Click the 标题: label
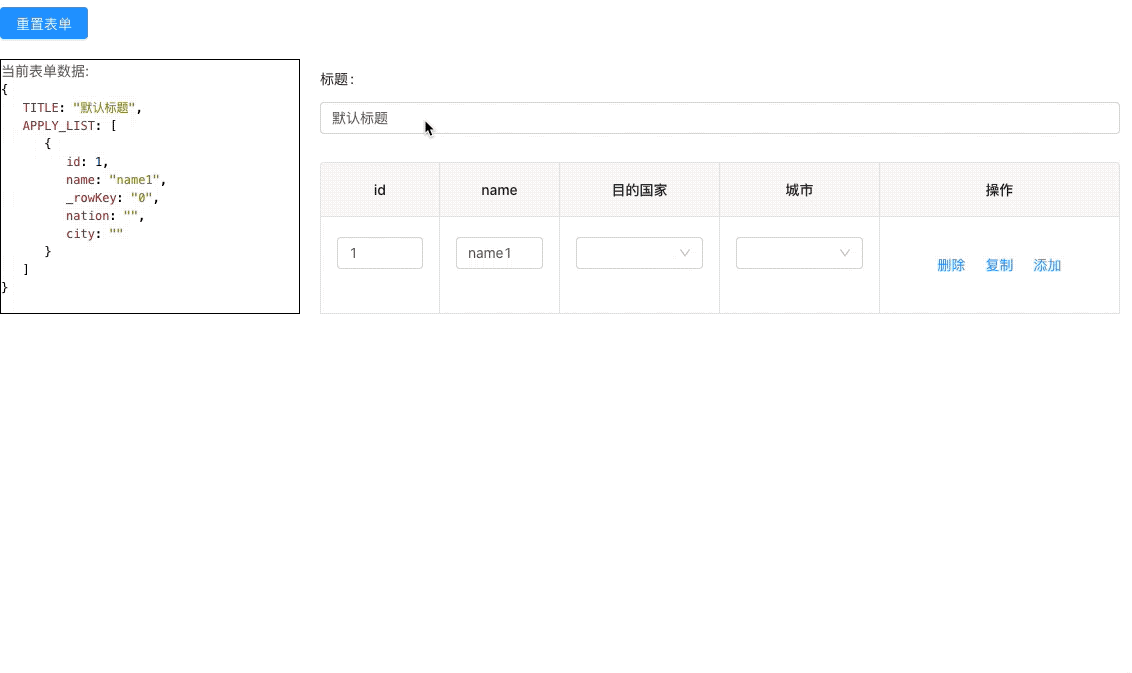The width and height of the screenshot is (1132, 673). (337, 79)
